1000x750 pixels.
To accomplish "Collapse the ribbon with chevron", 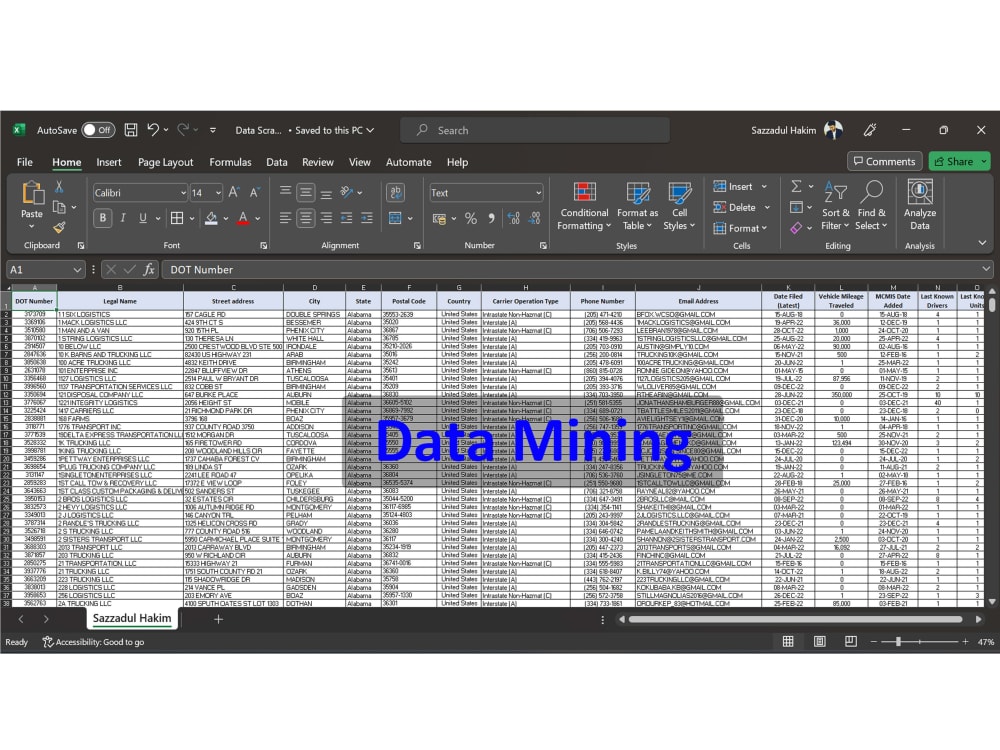I will click(x=982, y=243).
